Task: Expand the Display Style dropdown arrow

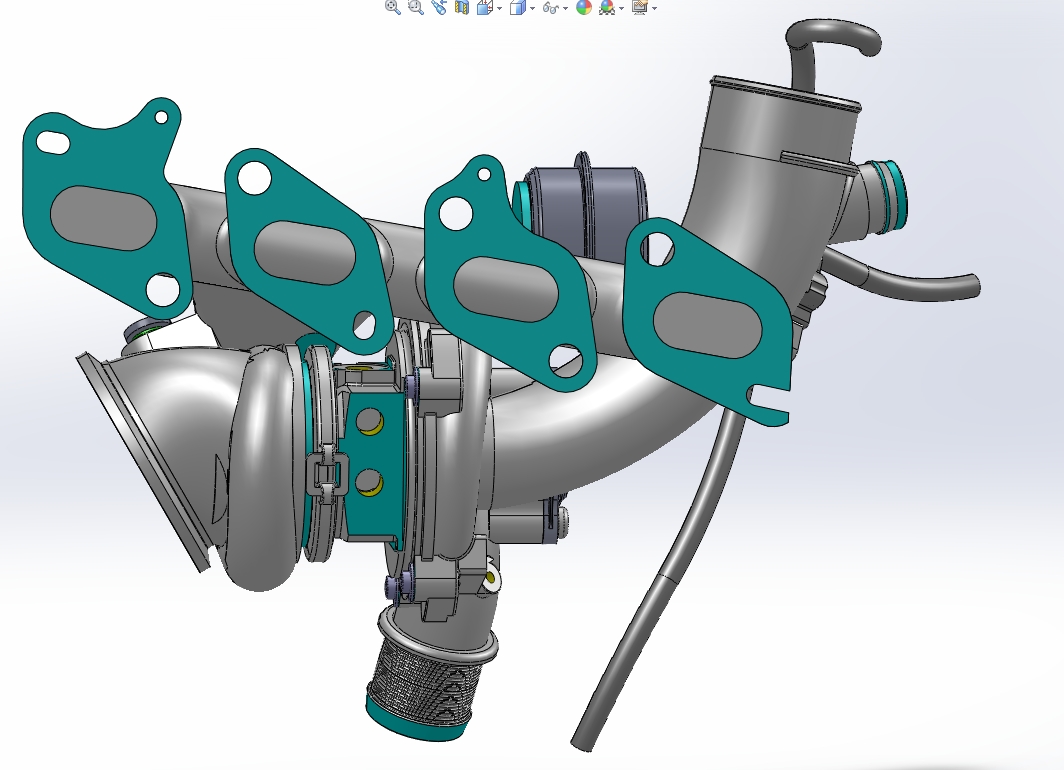Action: click(x=532, y=8)
